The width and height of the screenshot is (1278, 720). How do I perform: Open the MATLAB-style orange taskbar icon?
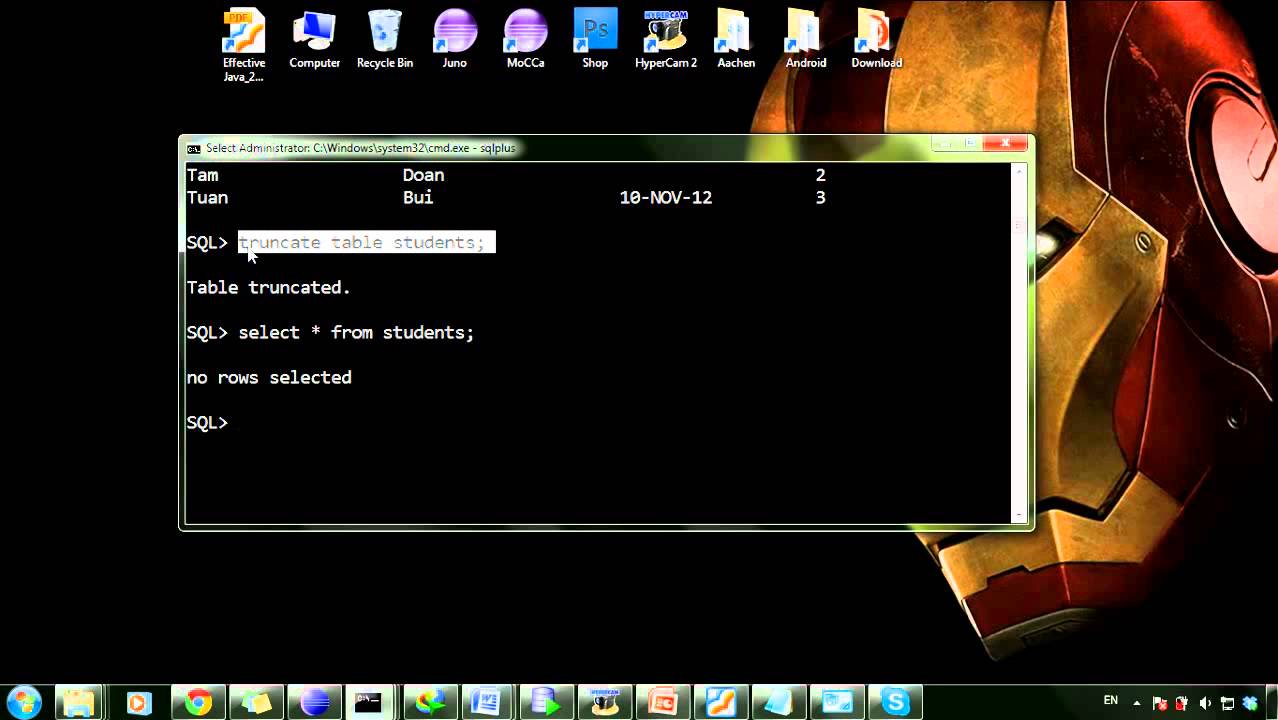pyautogui.click(x=720, y=702)
